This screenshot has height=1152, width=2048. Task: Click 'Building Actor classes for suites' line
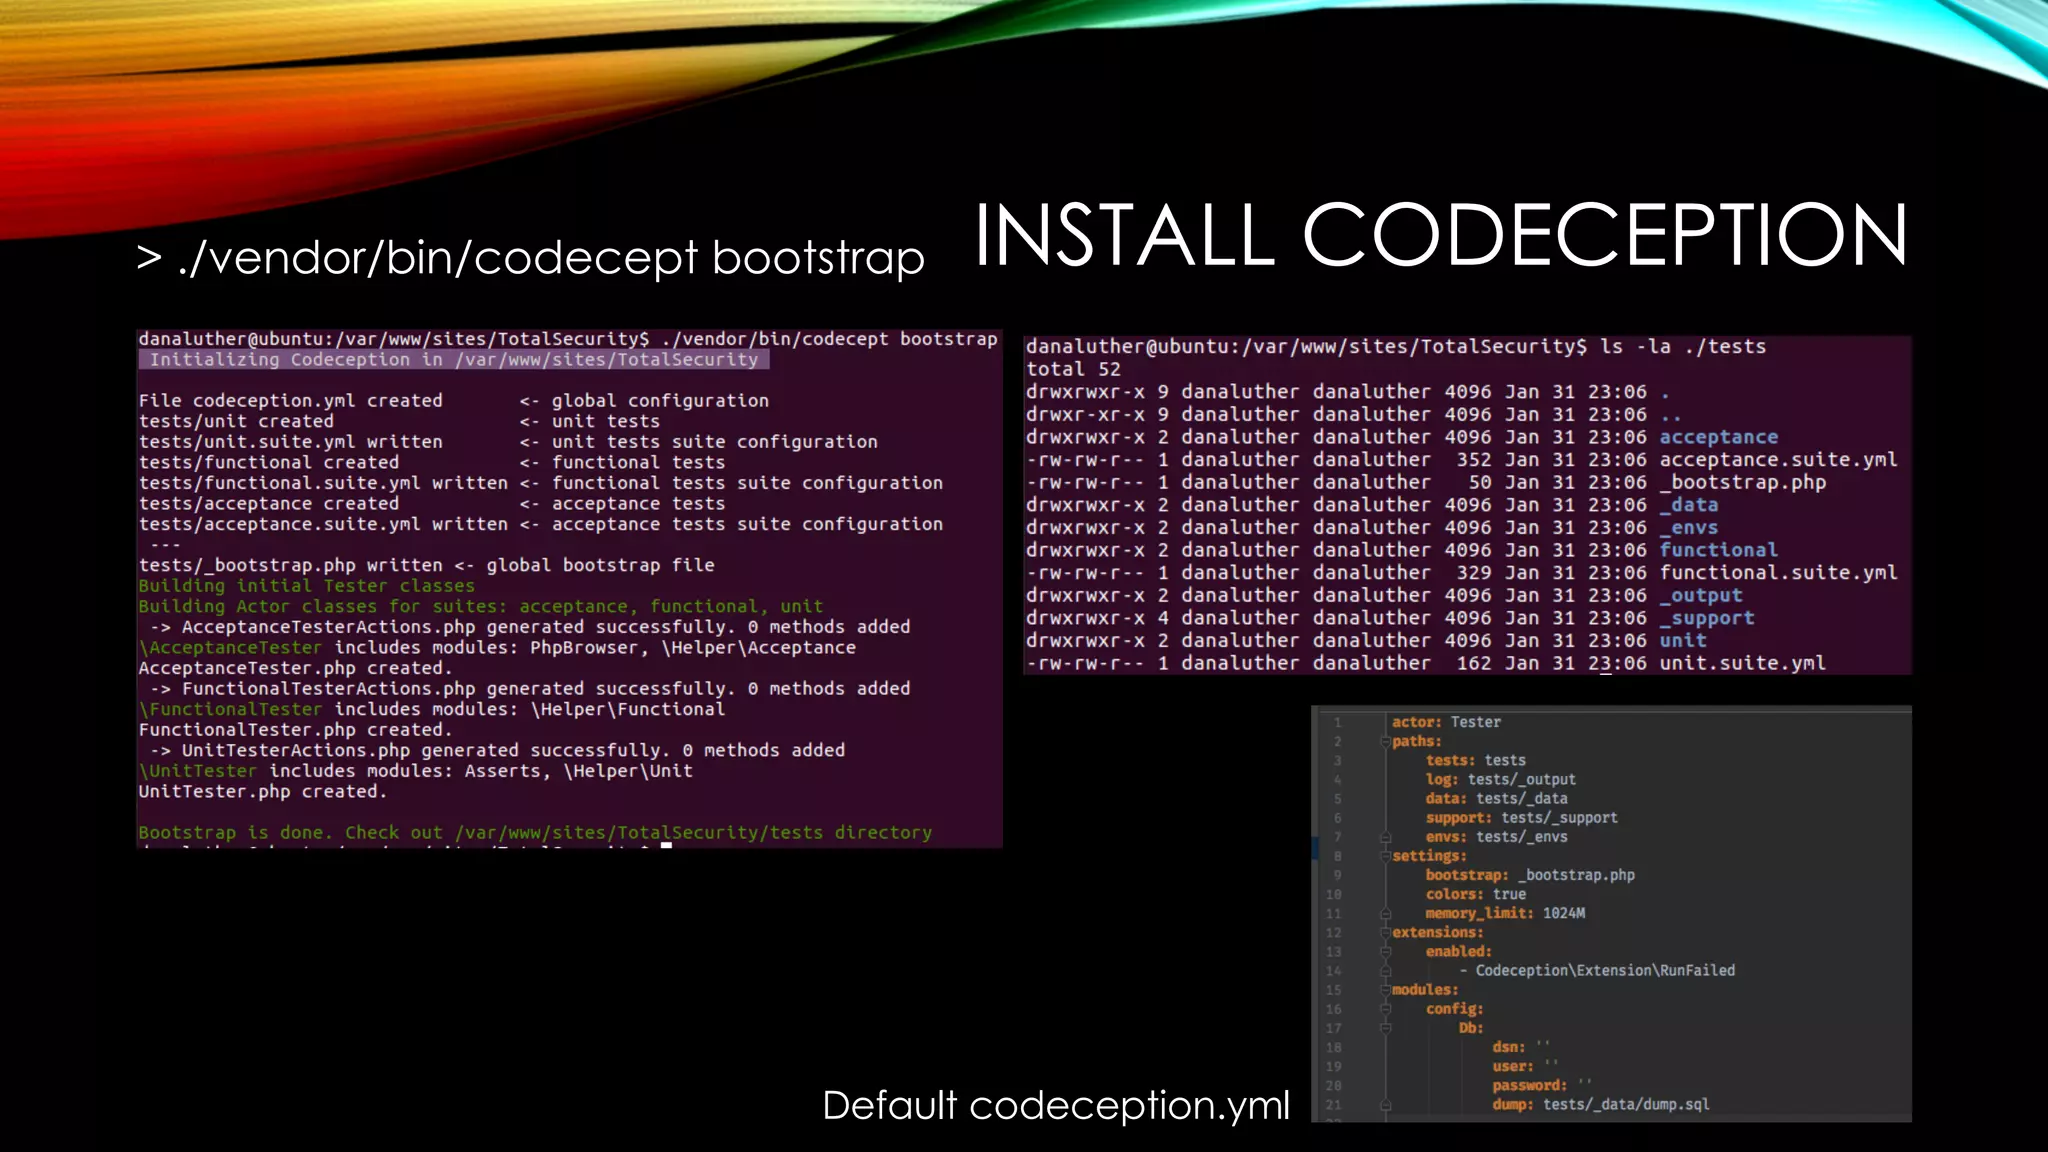tap(481, 606)
